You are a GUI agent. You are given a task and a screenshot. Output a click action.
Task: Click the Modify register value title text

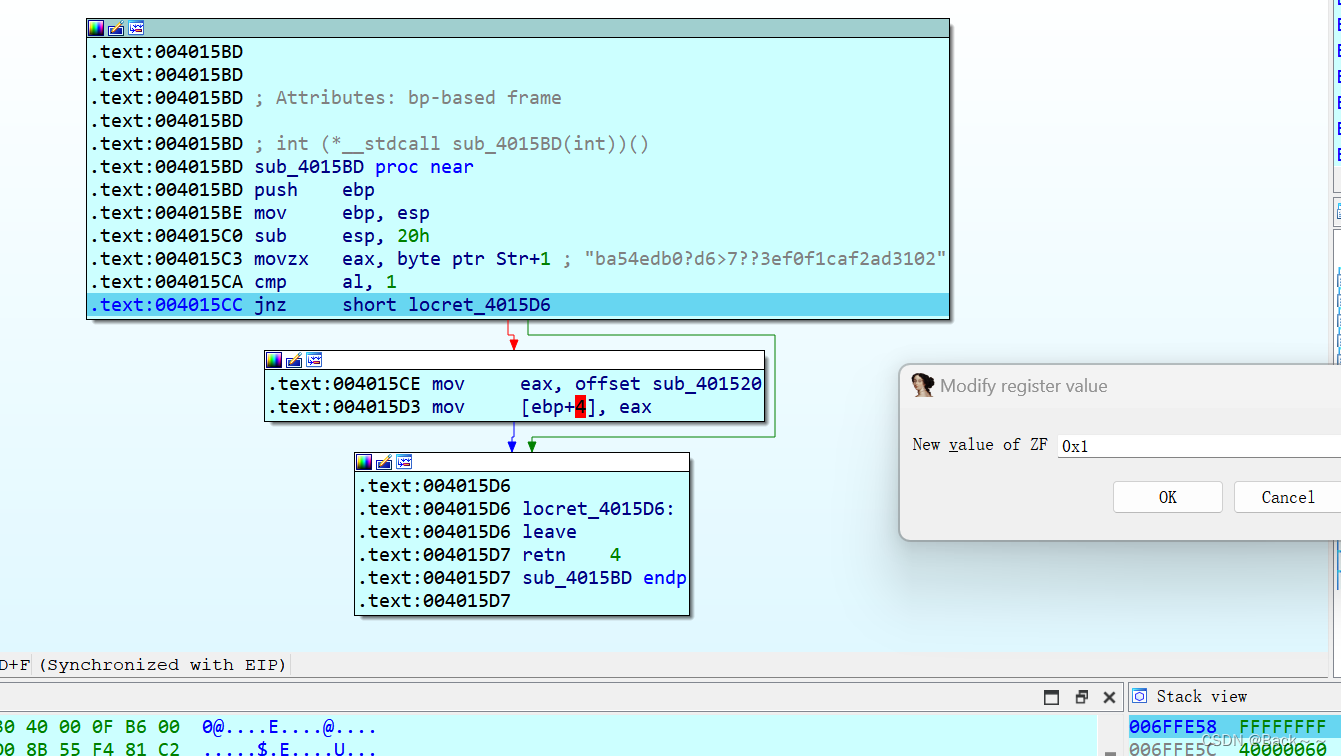[x=1024, y=386]
